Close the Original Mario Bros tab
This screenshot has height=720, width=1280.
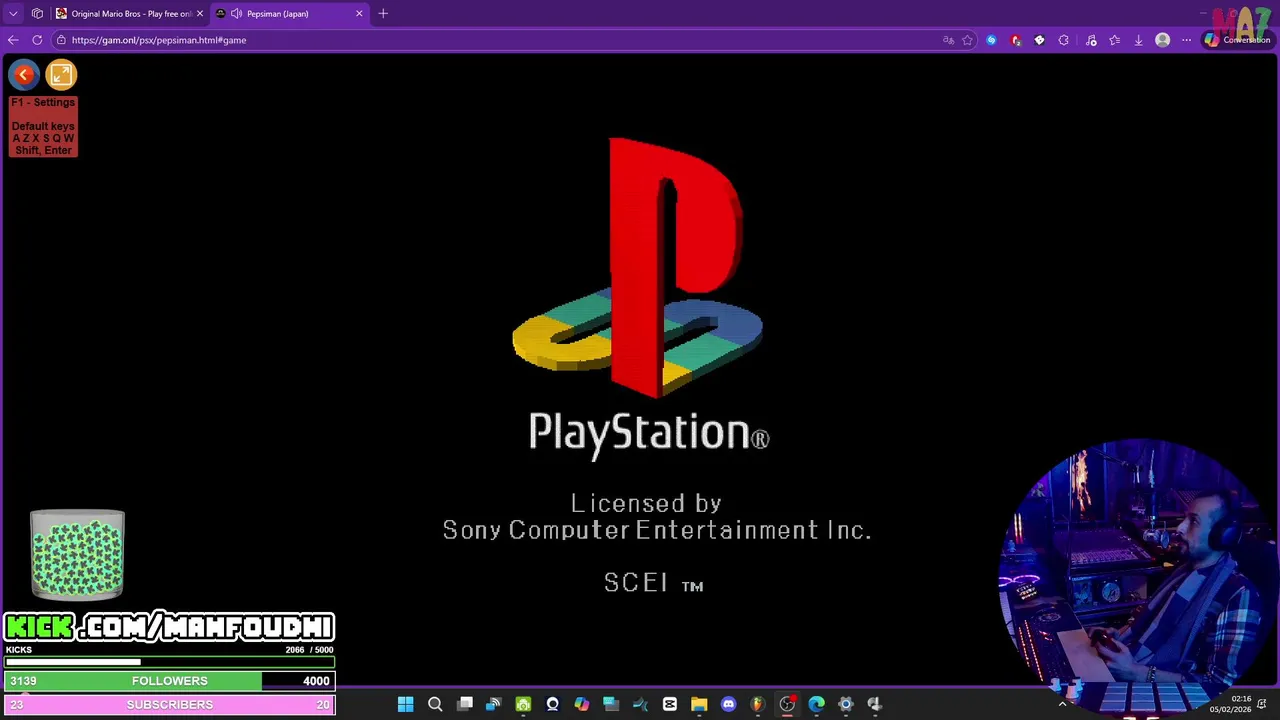click(x=199, y=14)
